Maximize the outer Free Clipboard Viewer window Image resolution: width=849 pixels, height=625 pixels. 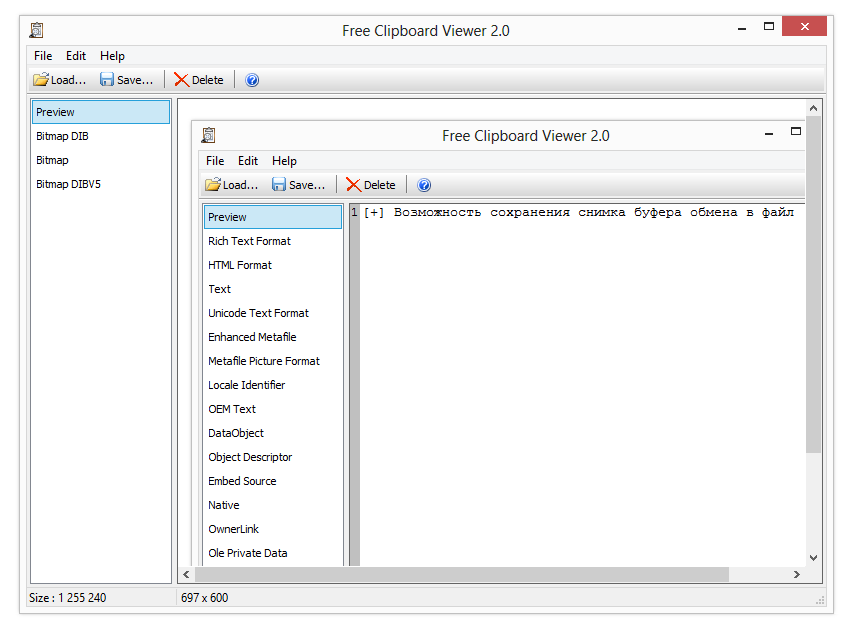click(x=769, y=27)
